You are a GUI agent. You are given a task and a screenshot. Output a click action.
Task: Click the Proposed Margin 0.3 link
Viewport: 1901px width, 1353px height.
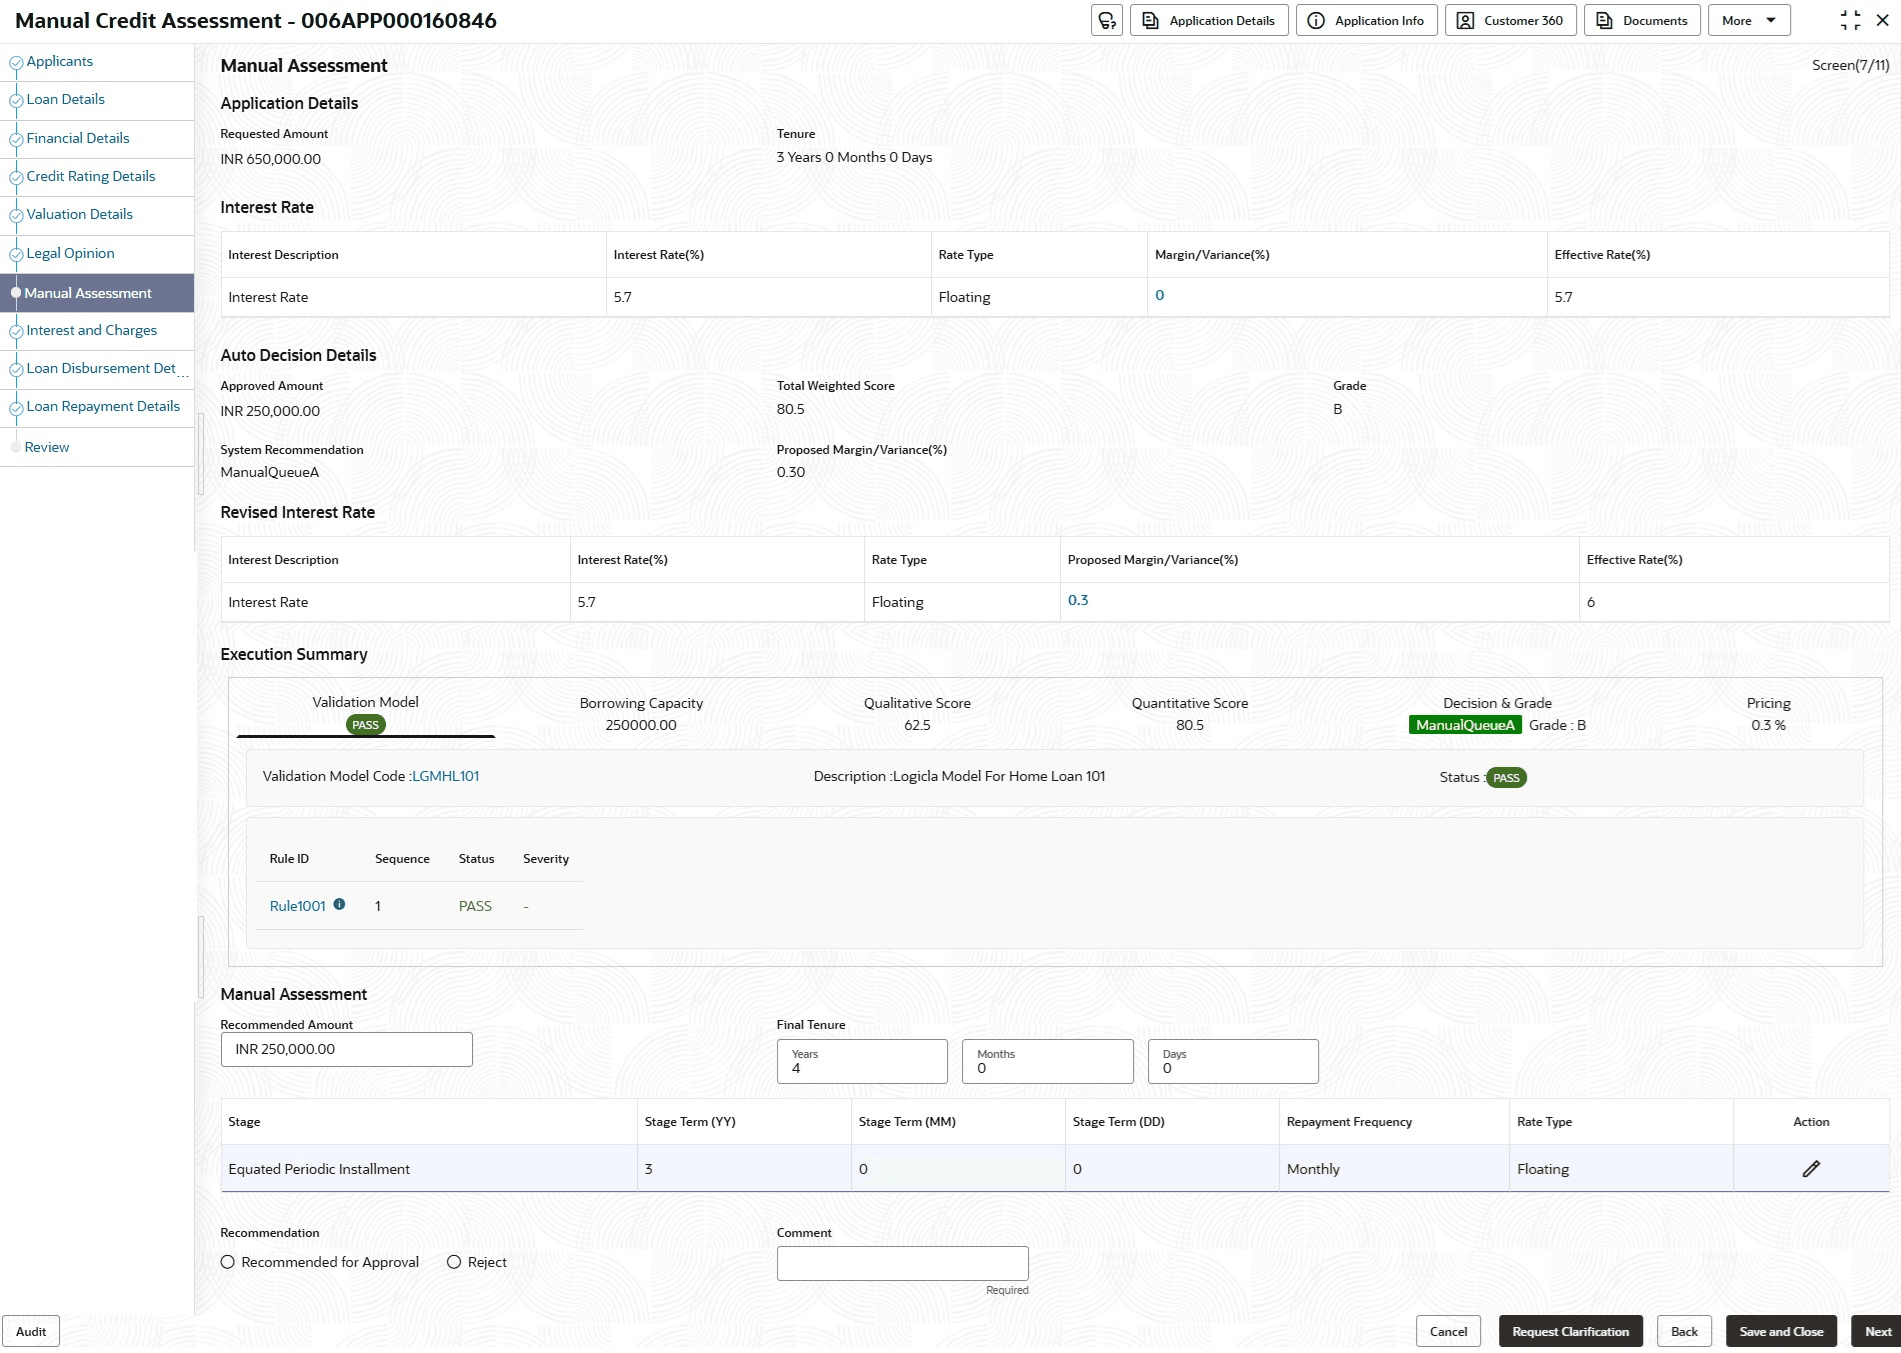pyautogui.click(x=1078, y=600)
